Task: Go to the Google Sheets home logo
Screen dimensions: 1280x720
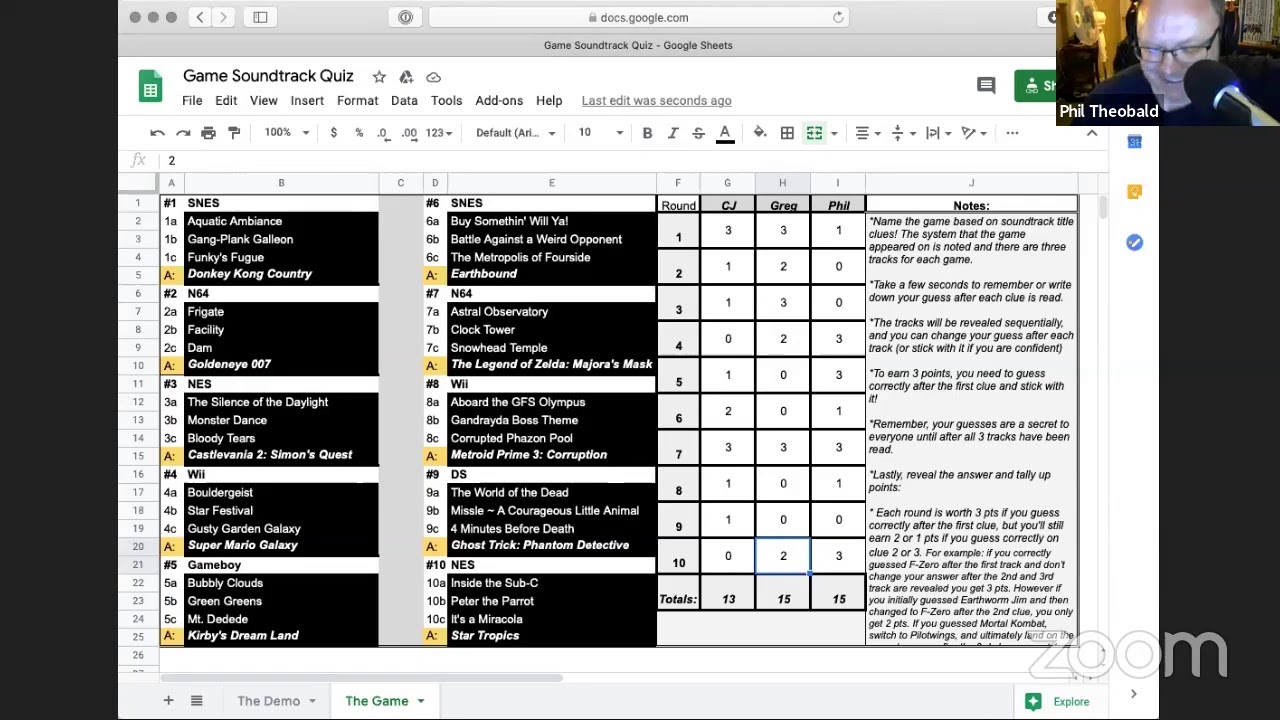Action: pyautogui.click(x=150, y=87)
